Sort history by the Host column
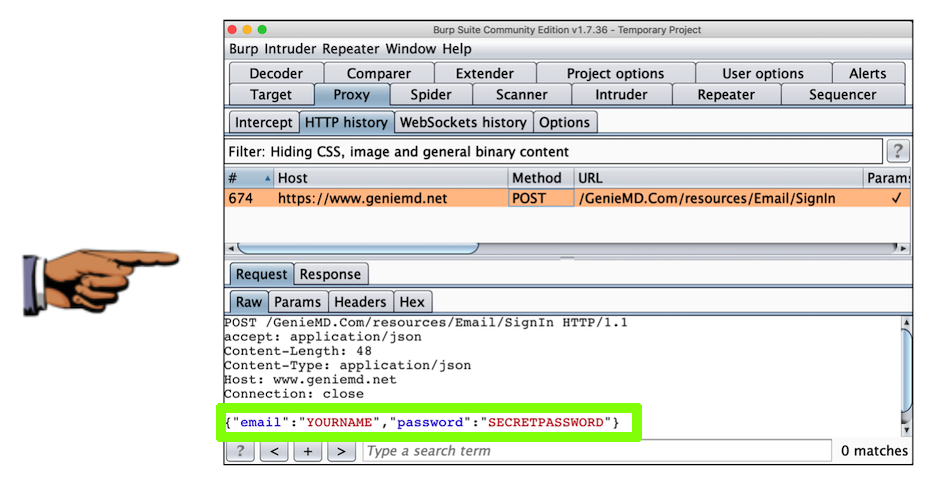932x488 pixels. point(391,178)
